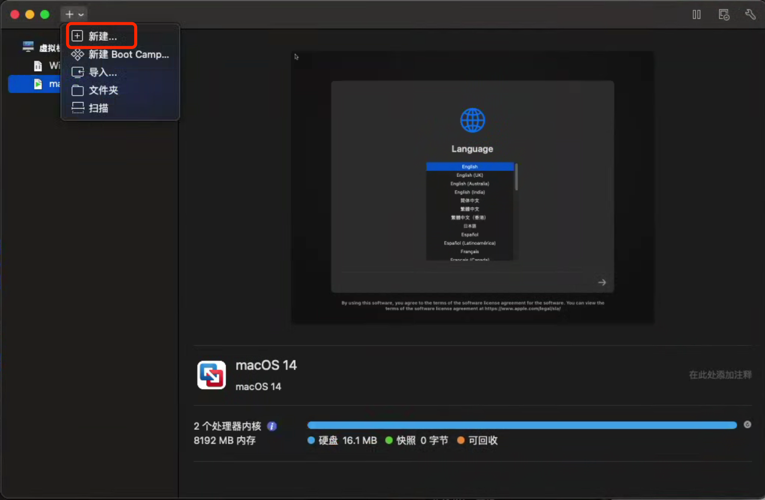Click the processor cores info icon
The image size is (765, 500).
coord(272,426)
